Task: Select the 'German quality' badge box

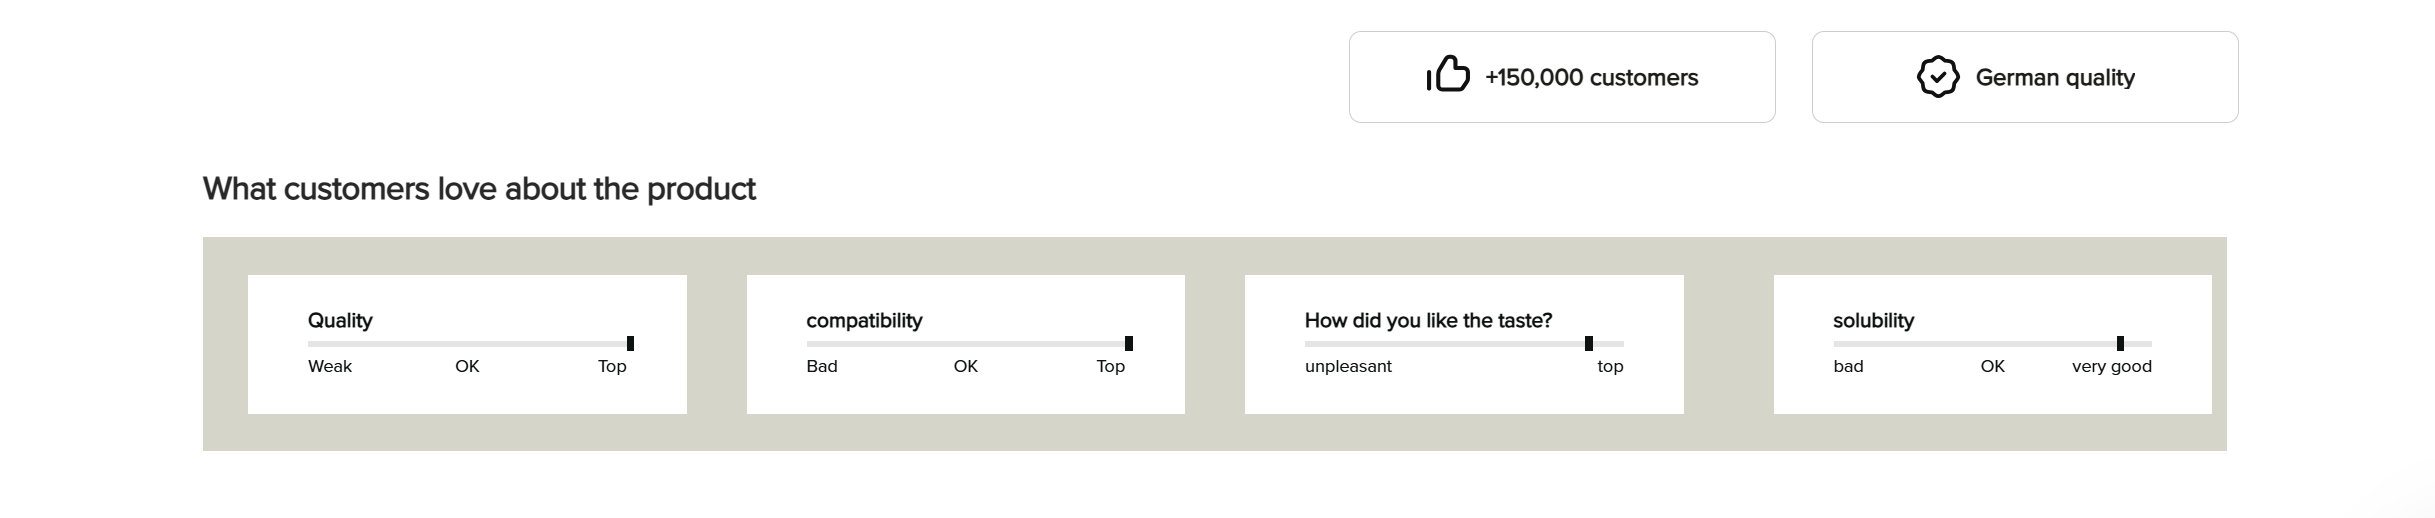Action: coord(2025,77)
